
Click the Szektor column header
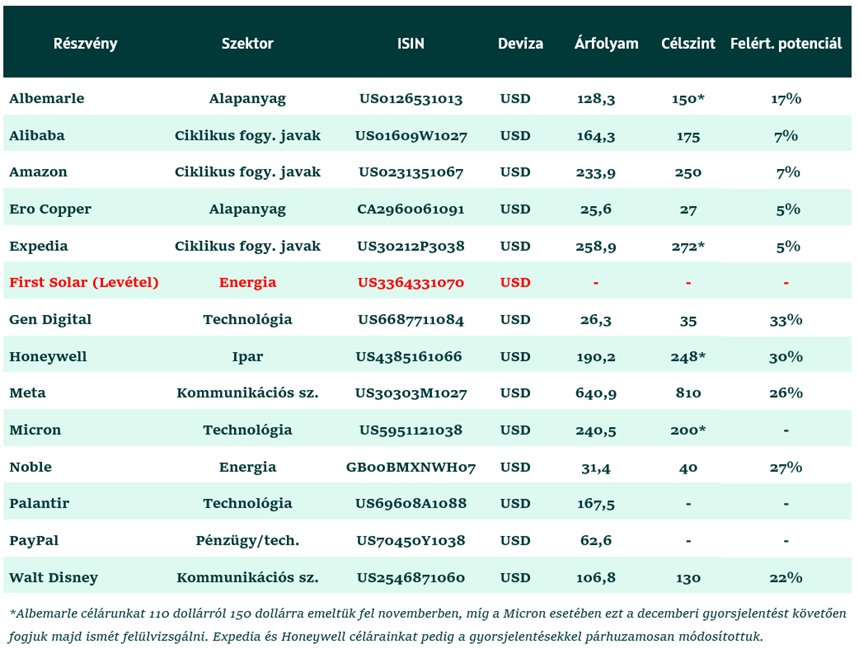click(x=247, y=44)
